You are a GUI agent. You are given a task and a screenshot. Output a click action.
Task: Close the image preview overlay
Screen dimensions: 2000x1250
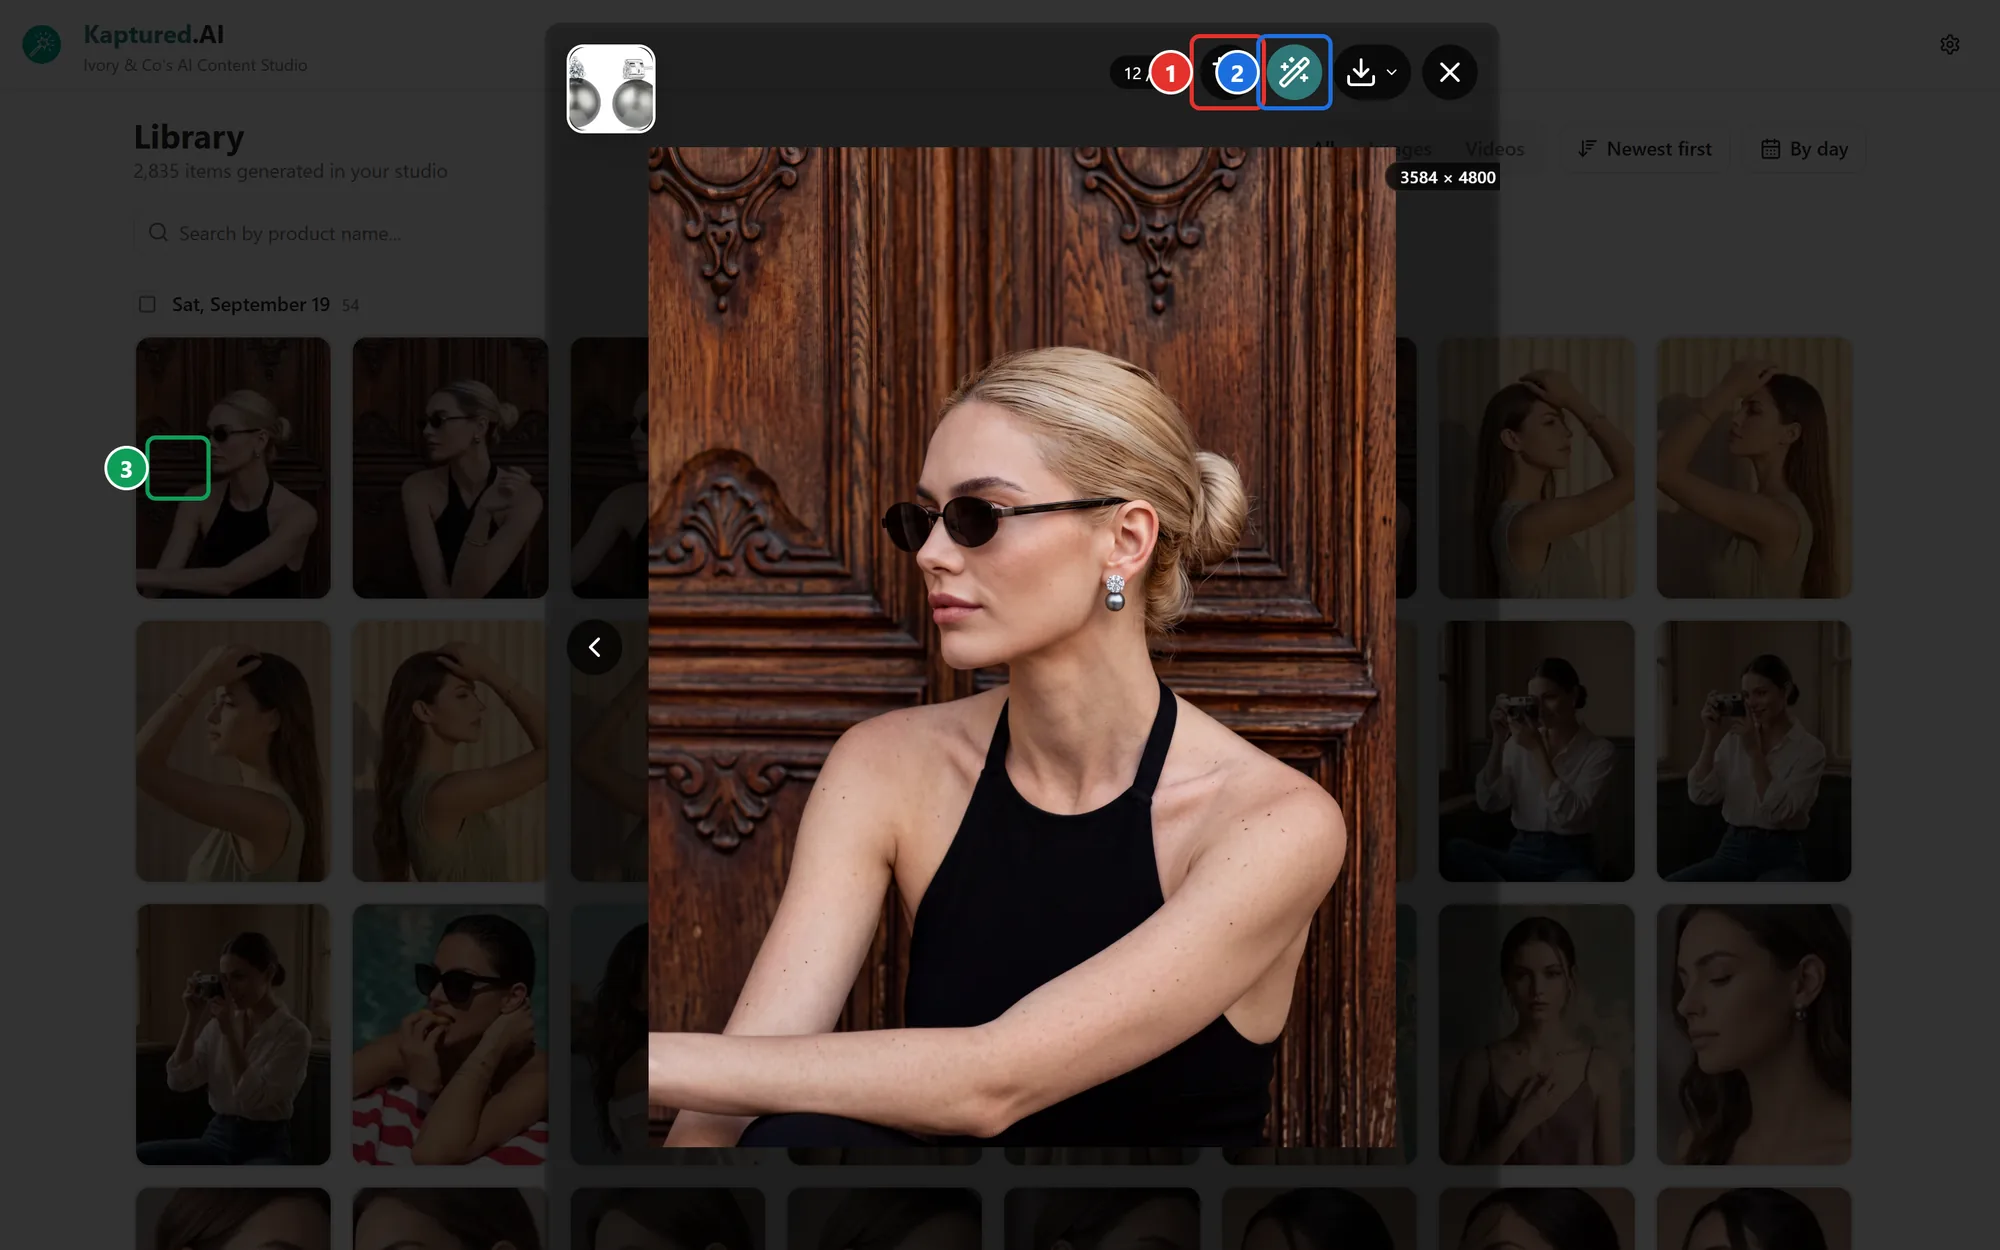coord(1449,72)
